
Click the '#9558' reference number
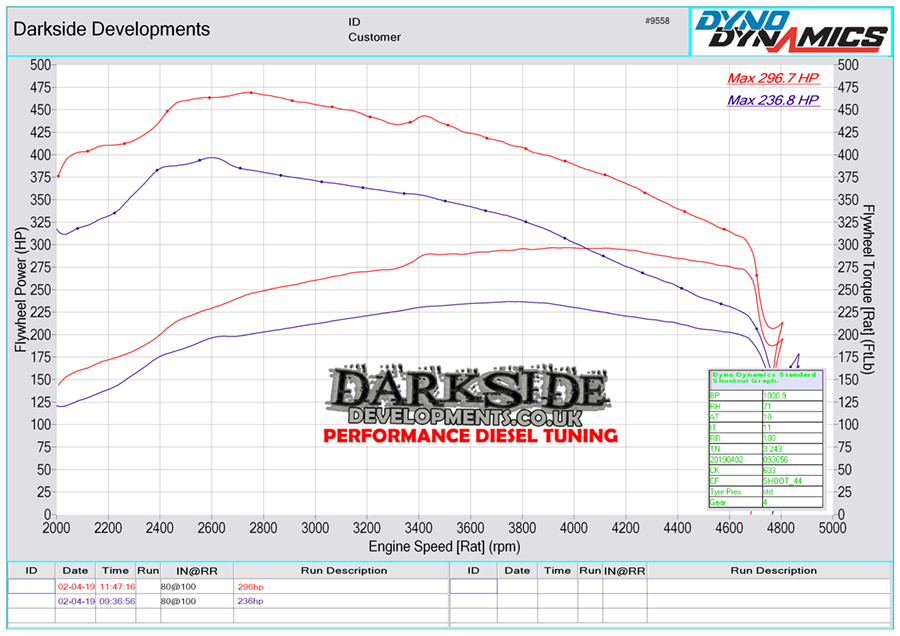click(657, 21)
